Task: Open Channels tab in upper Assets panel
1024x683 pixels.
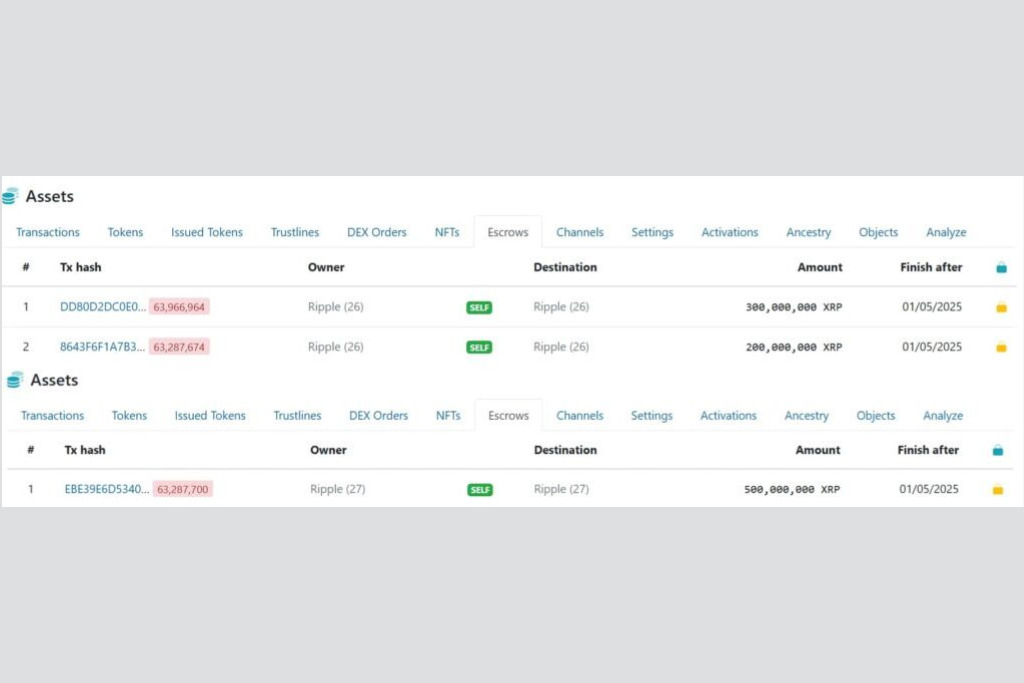Action: (x=579, y=232)
